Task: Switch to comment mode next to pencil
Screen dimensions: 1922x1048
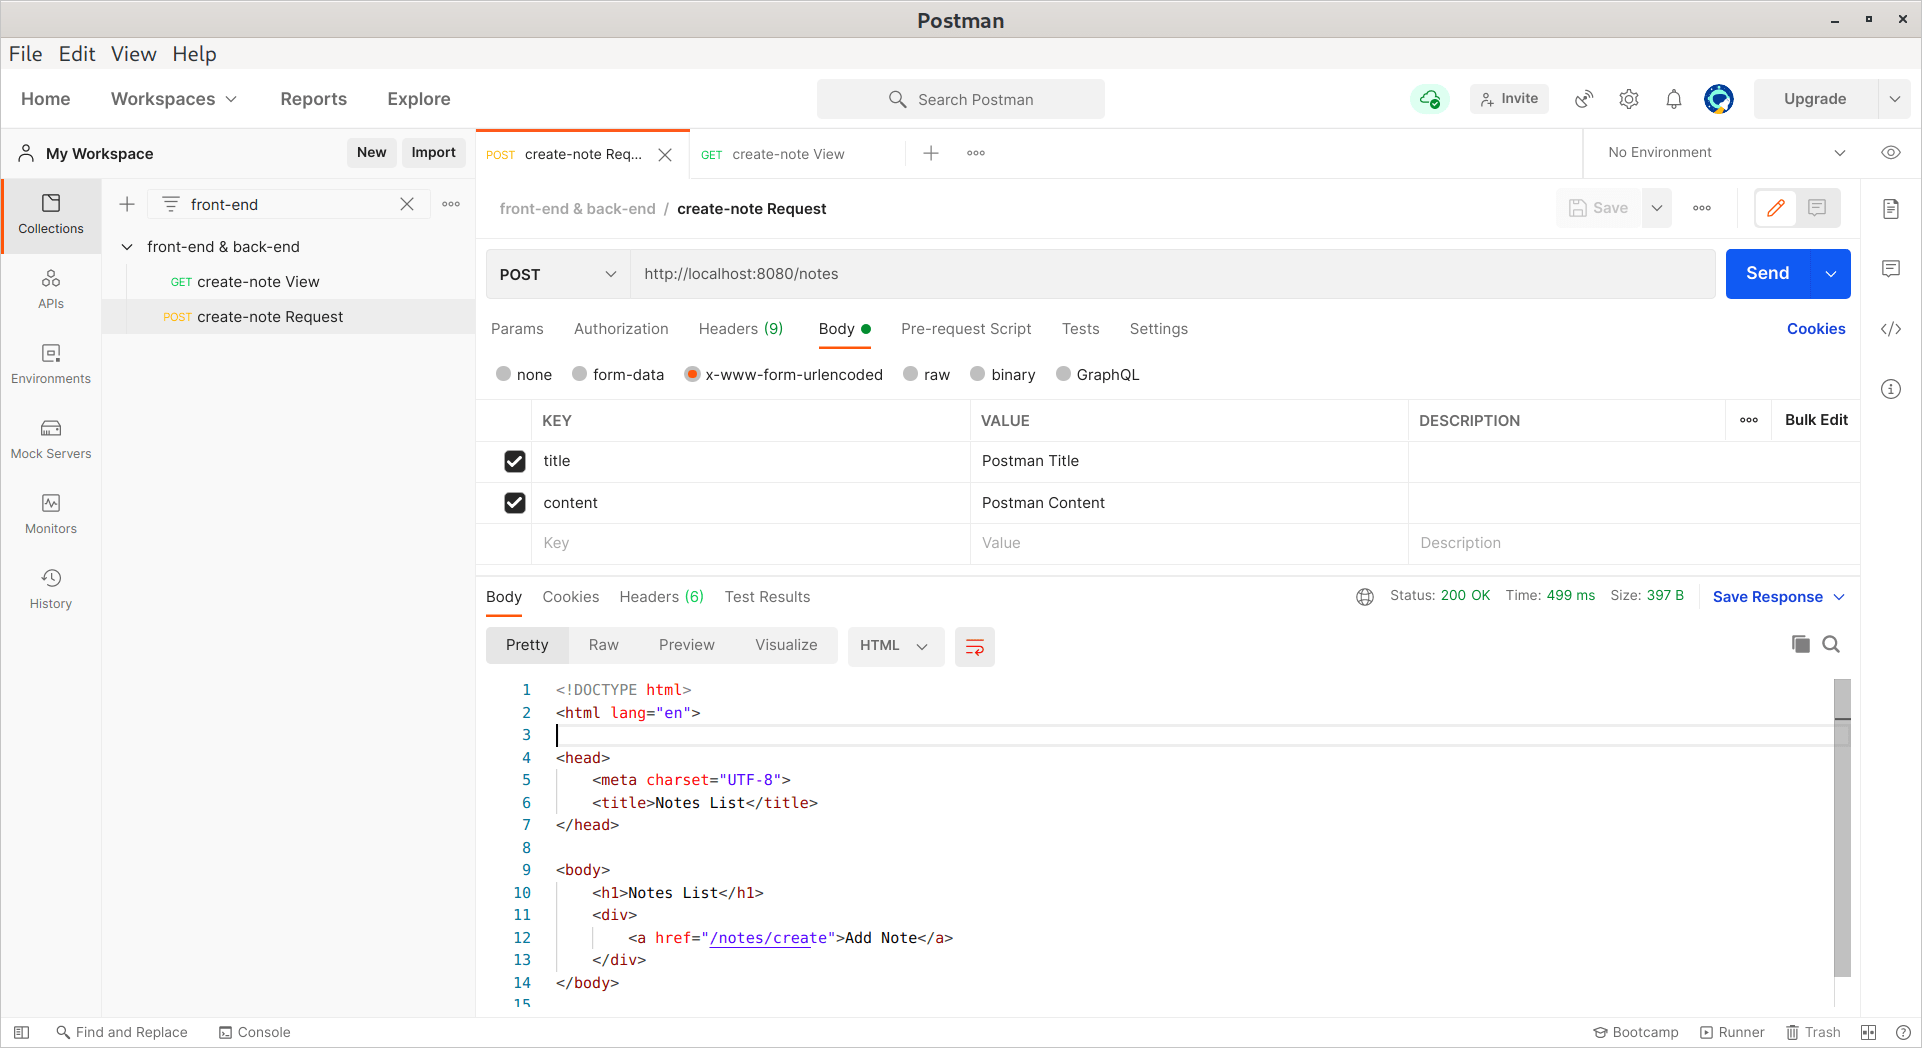Action: [x=1818, y=208]
